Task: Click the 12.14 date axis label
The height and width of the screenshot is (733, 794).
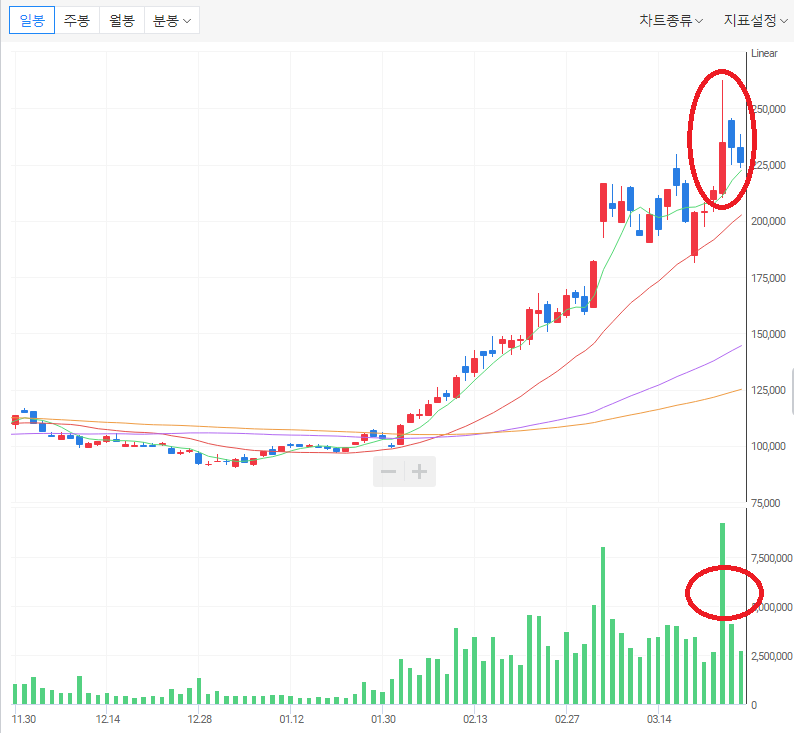Action: point(108,719)
